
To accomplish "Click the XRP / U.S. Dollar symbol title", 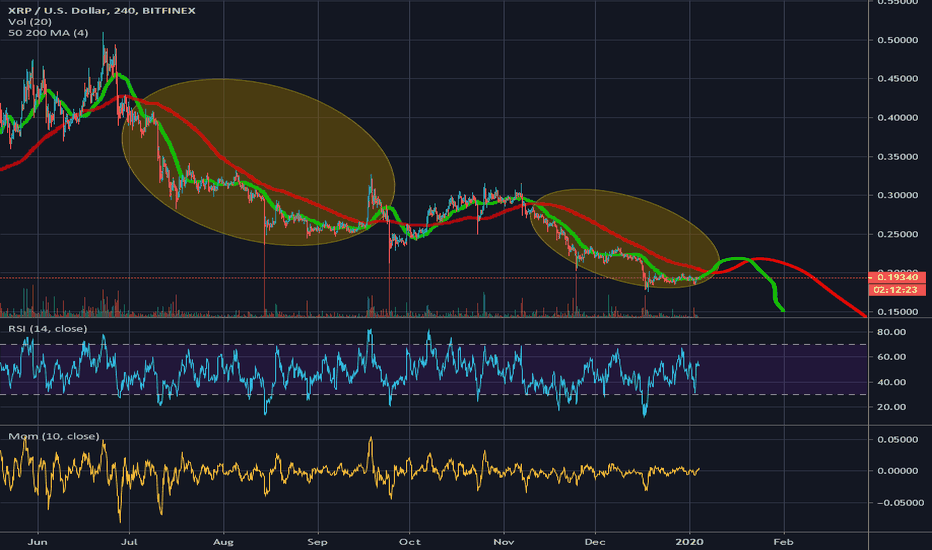I will pyautogui.click(x=102, y=11).
